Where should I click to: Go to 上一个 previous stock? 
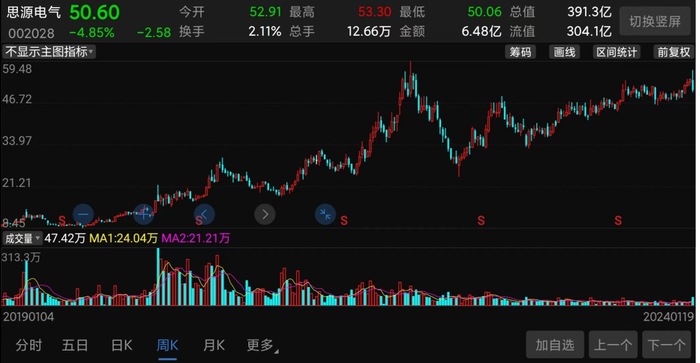point(613,345)
